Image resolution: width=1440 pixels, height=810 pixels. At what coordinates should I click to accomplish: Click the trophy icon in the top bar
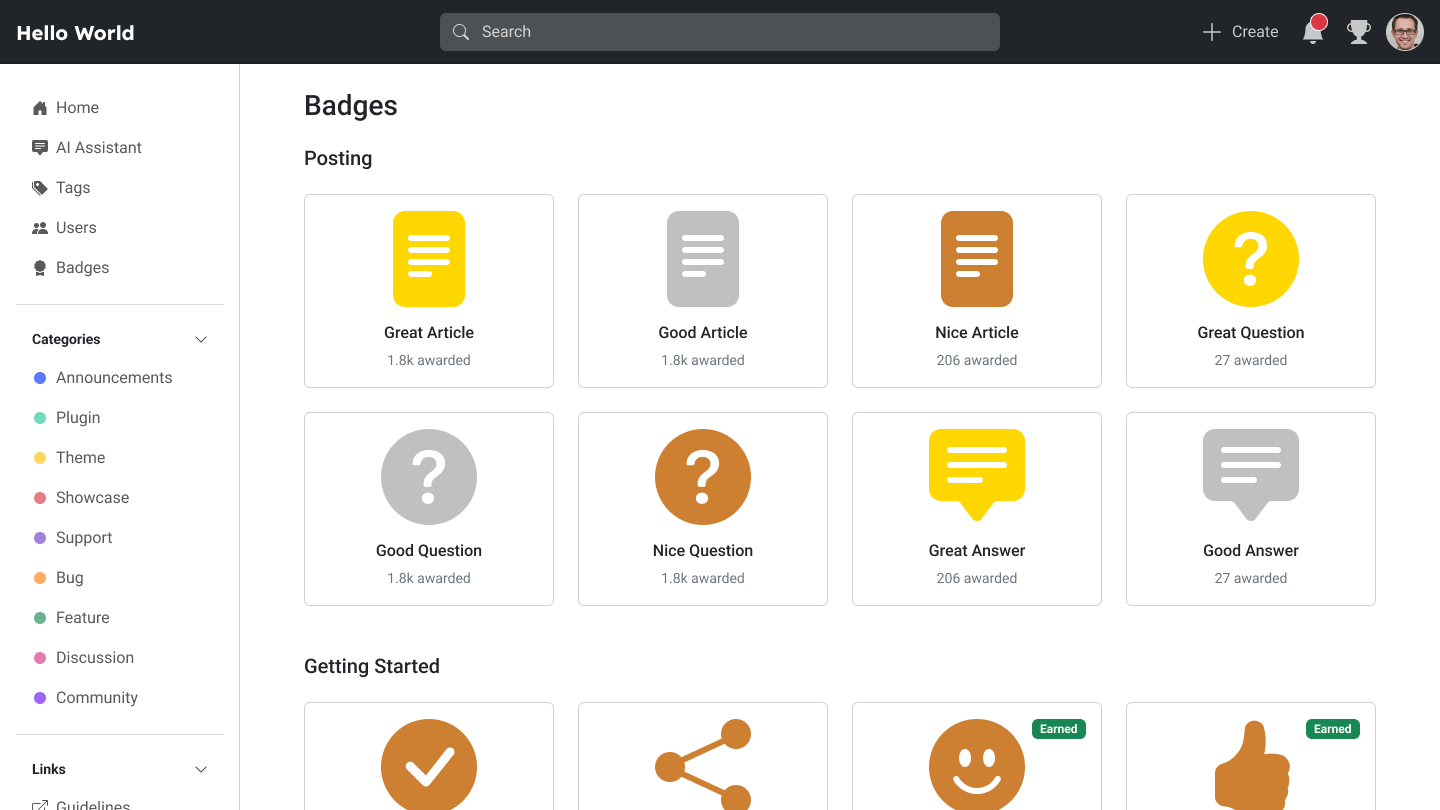coord(1359,31)
